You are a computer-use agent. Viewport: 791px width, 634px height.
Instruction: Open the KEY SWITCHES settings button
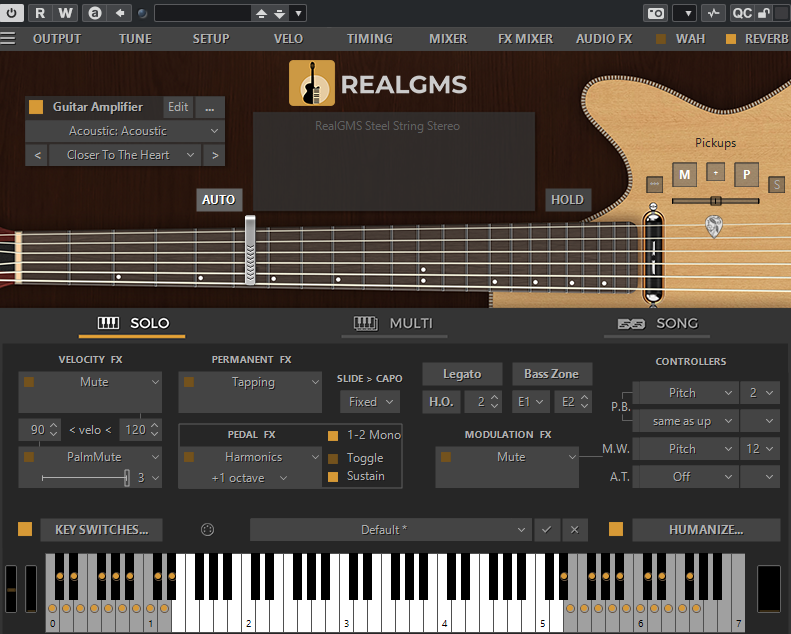pos(101,530)
